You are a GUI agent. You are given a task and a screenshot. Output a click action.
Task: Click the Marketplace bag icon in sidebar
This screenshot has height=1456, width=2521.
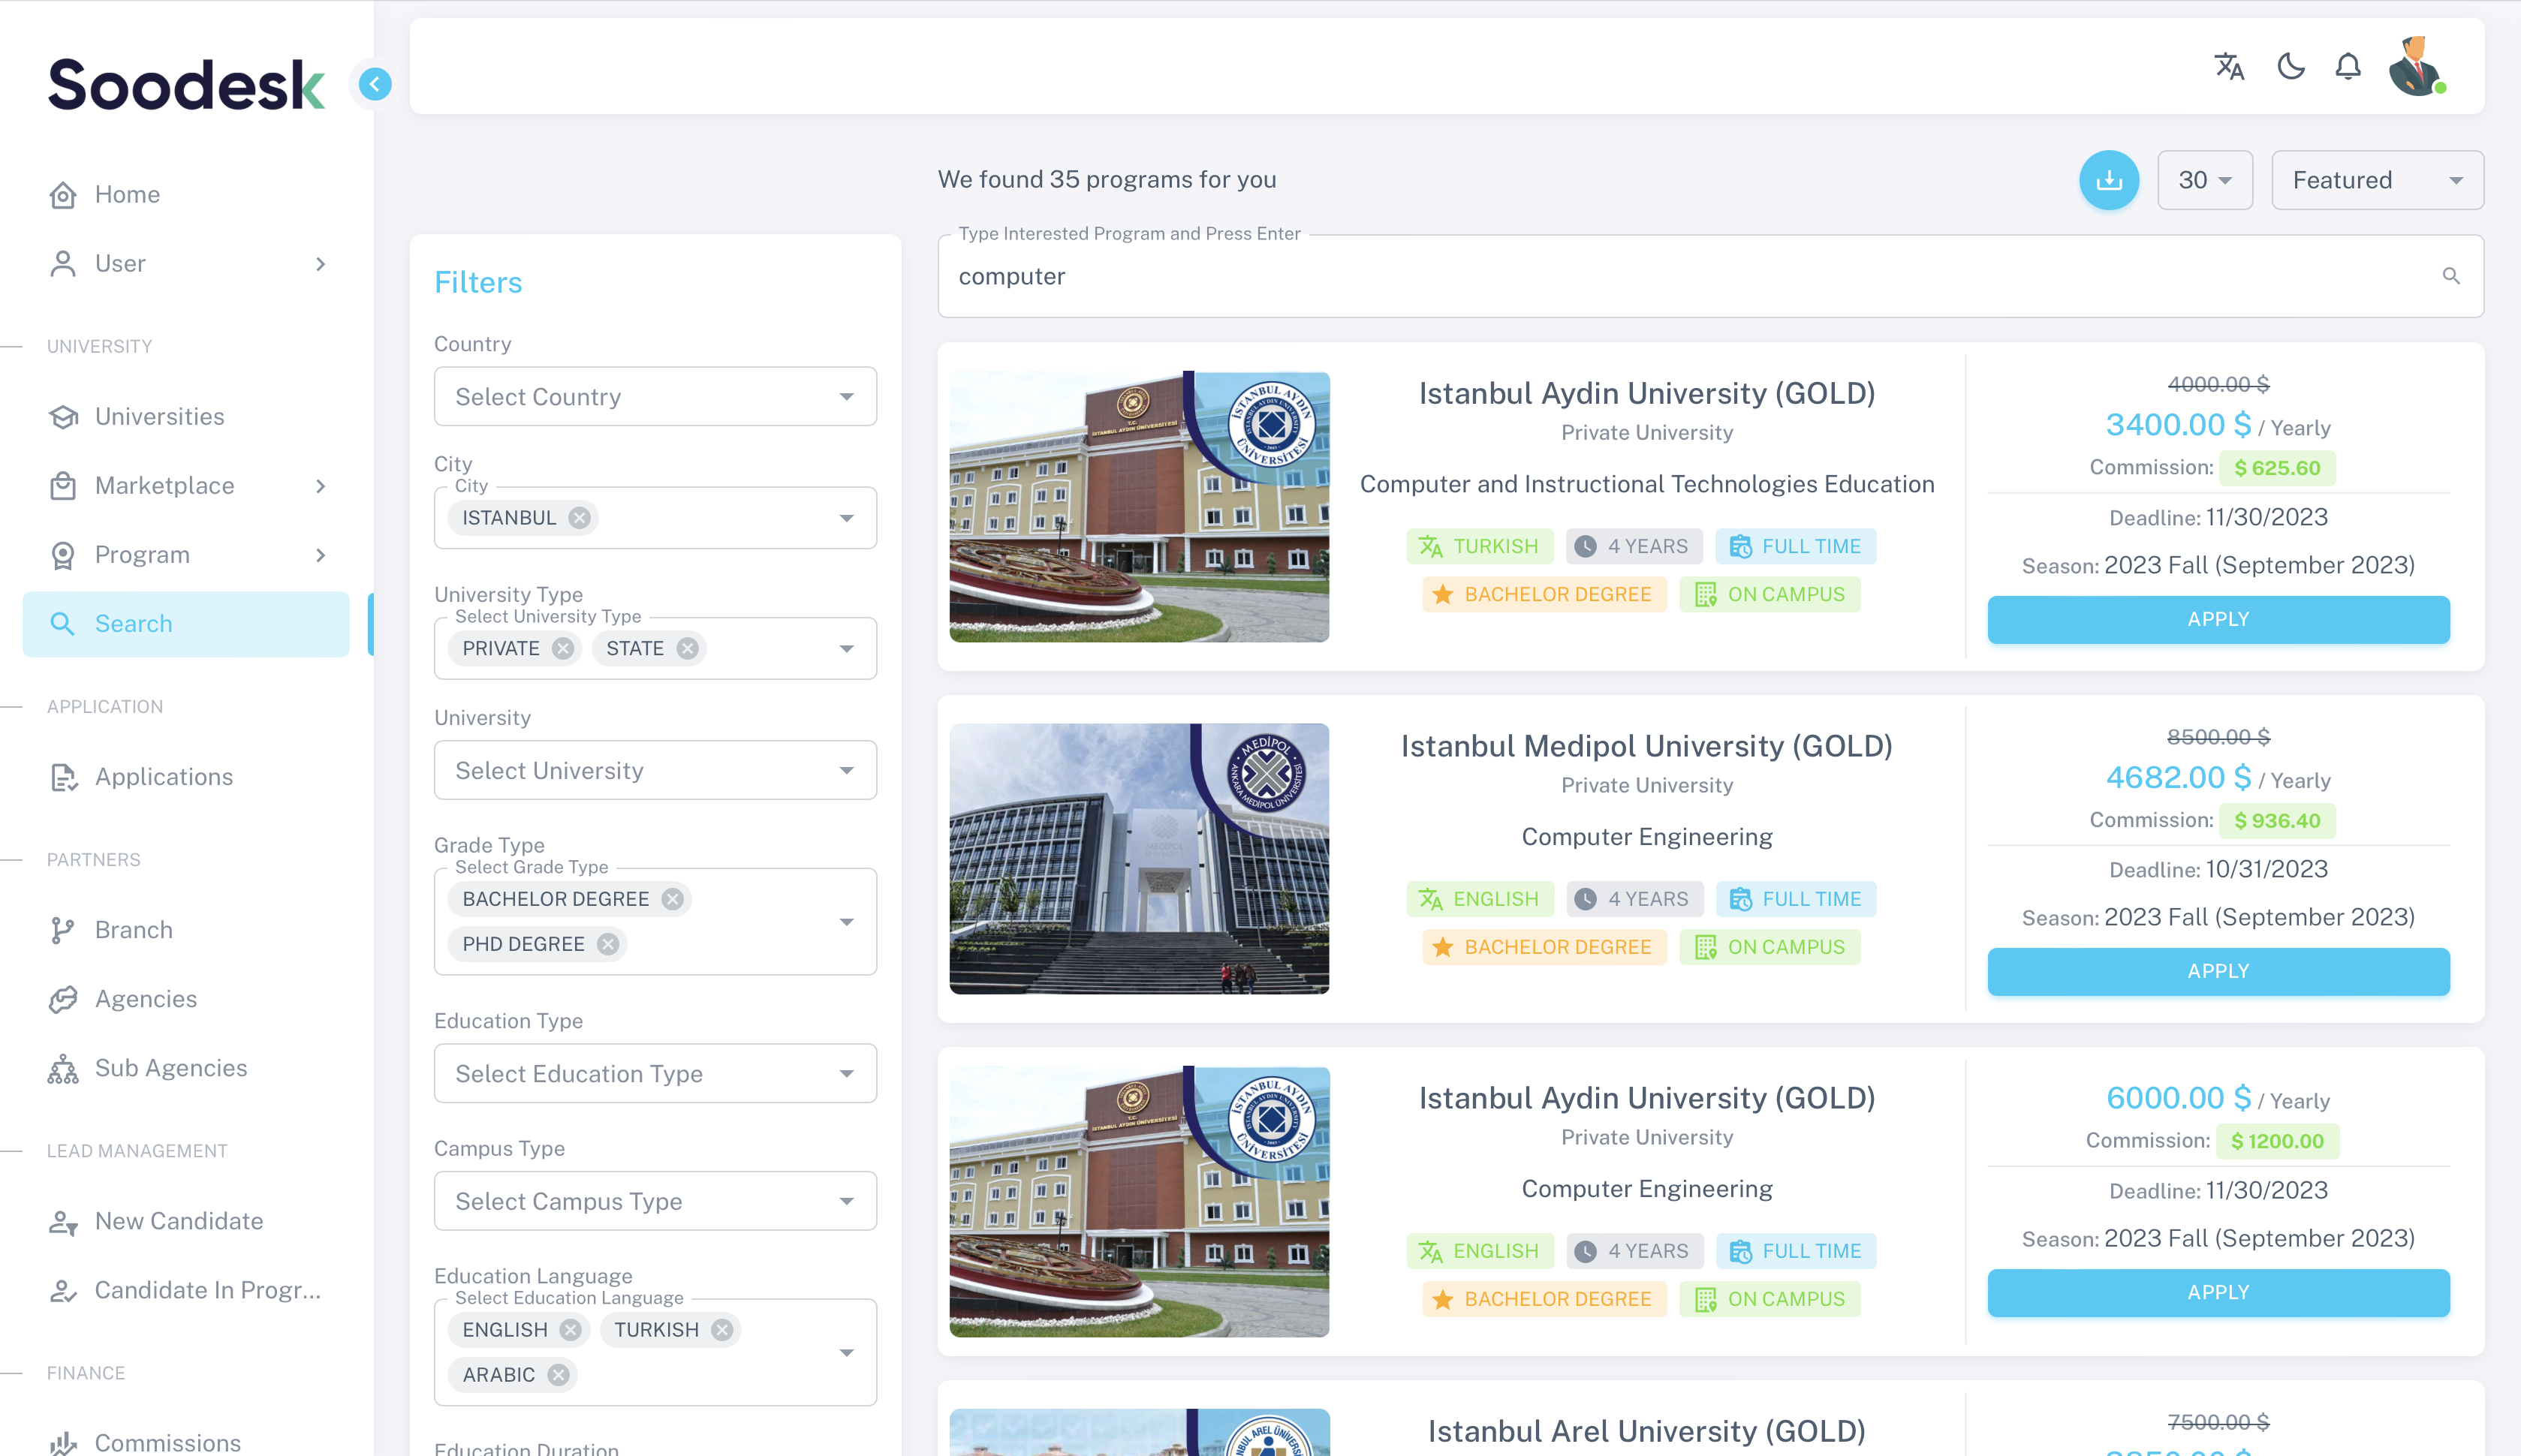(x=62, y=486)
